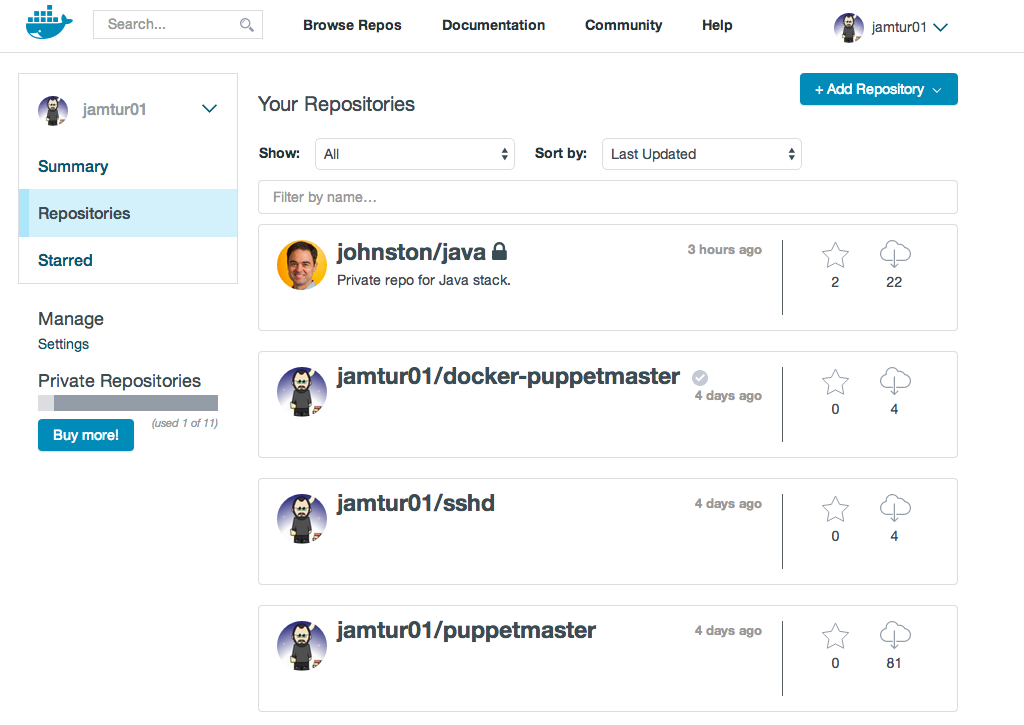Viewport: 1024px width, 725px height.
Task: Click the verified checkmark badge on docker-puppetmaster
Action: pyautogui.click(x=699, y=378)
